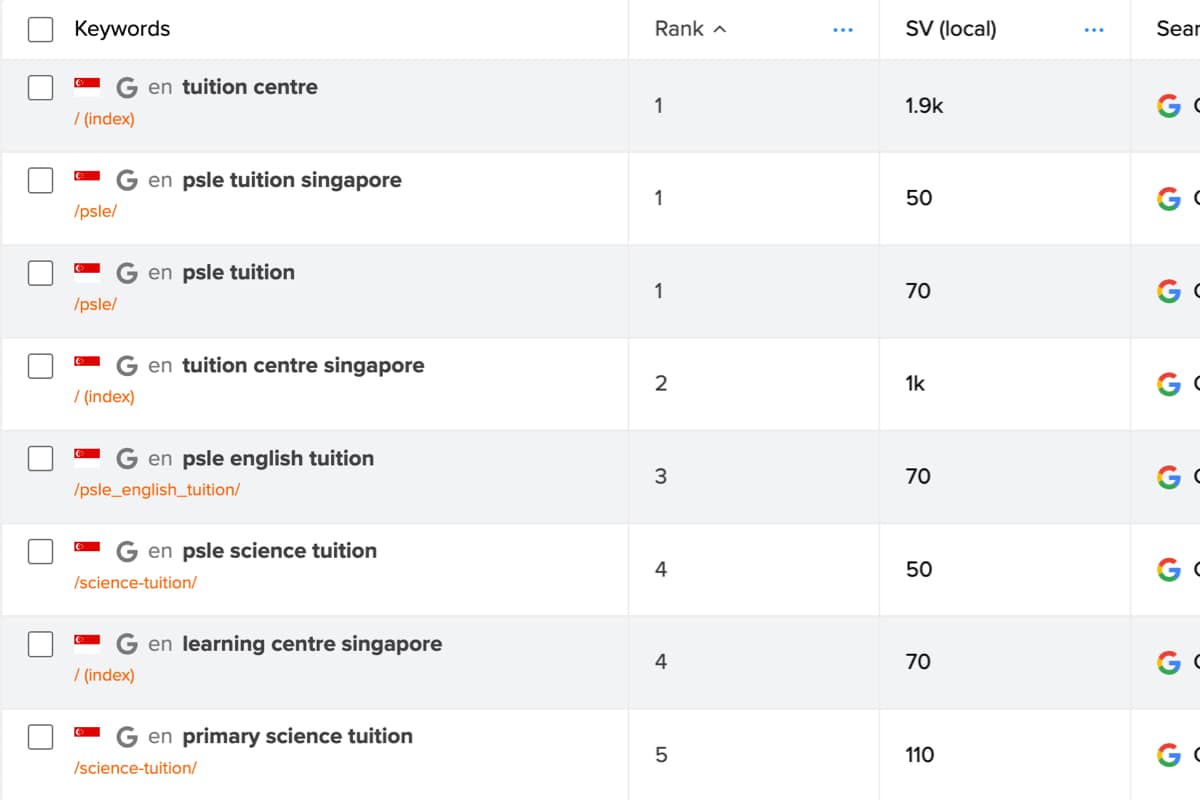Image resolution: width=1200 pixels, height=800 pixels.
Task: Open /science-tuition/ link under psle science tuition
Action: pos(135,582)
